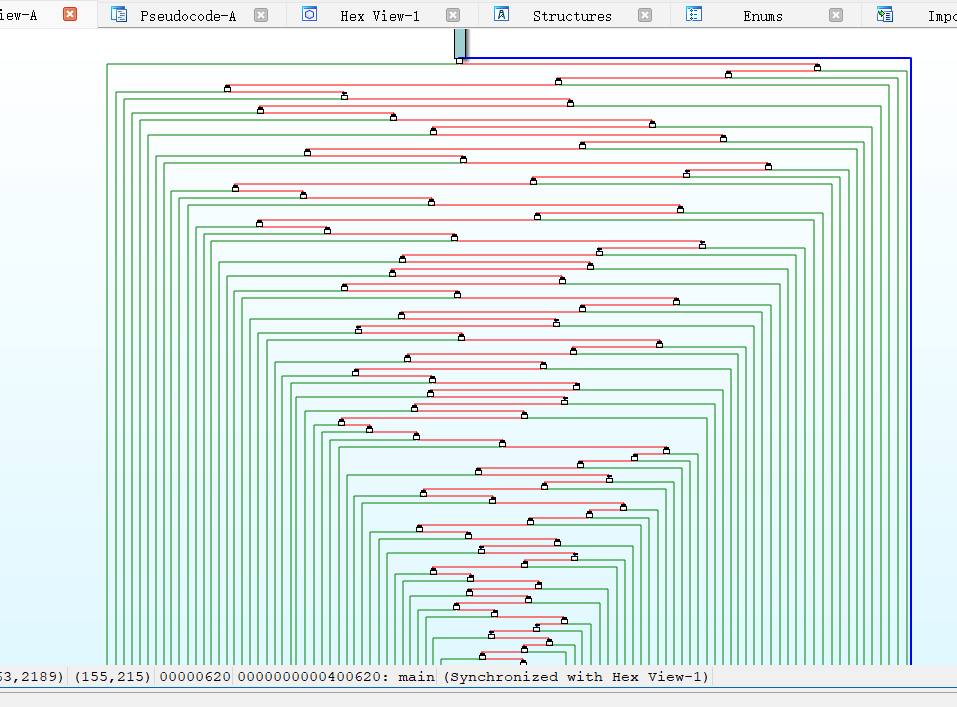Viewport: 957px width, 707px height.
Task: Close the Structures tab
Action: pyautogui.click(x=645, y=15)
